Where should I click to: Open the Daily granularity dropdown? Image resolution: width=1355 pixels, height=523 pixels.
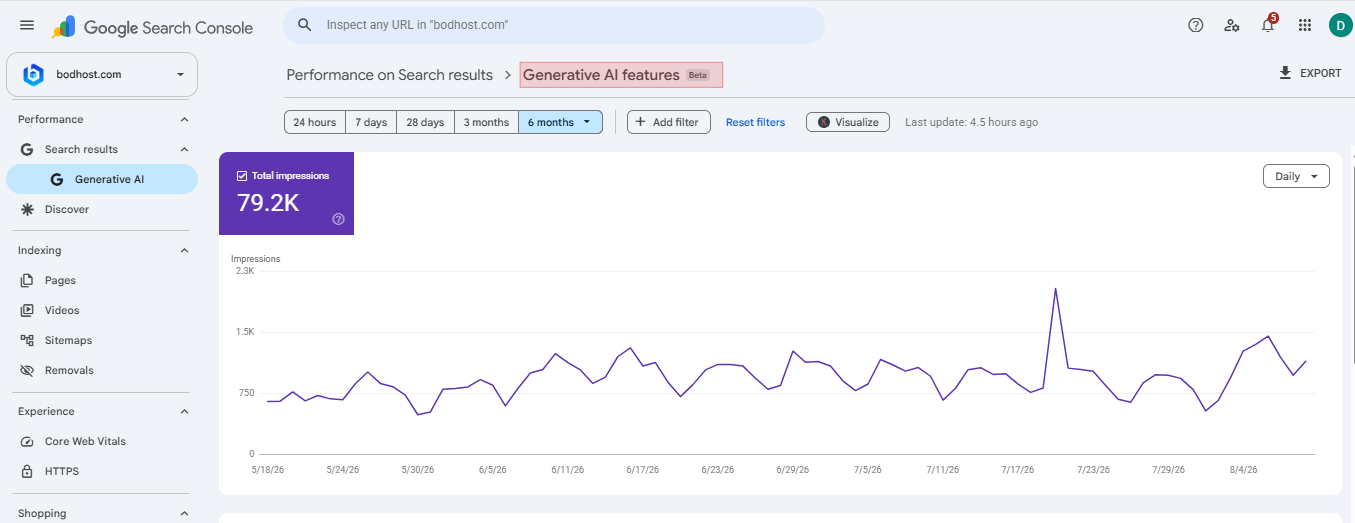pyautogui.click(x=1296, y=176)
